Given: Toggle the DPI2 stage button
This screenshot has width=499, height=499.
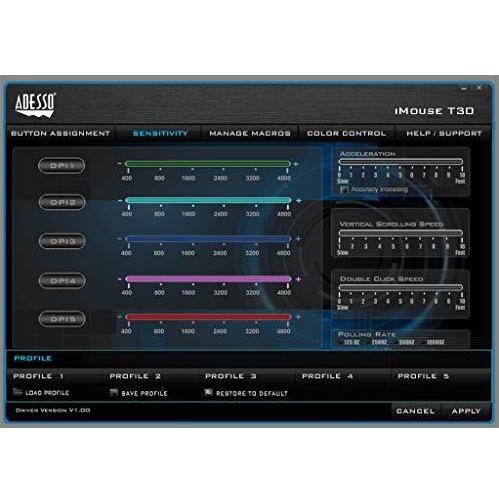Looking at the screenshot, I should pyautogui.click(x=62, y=202).
